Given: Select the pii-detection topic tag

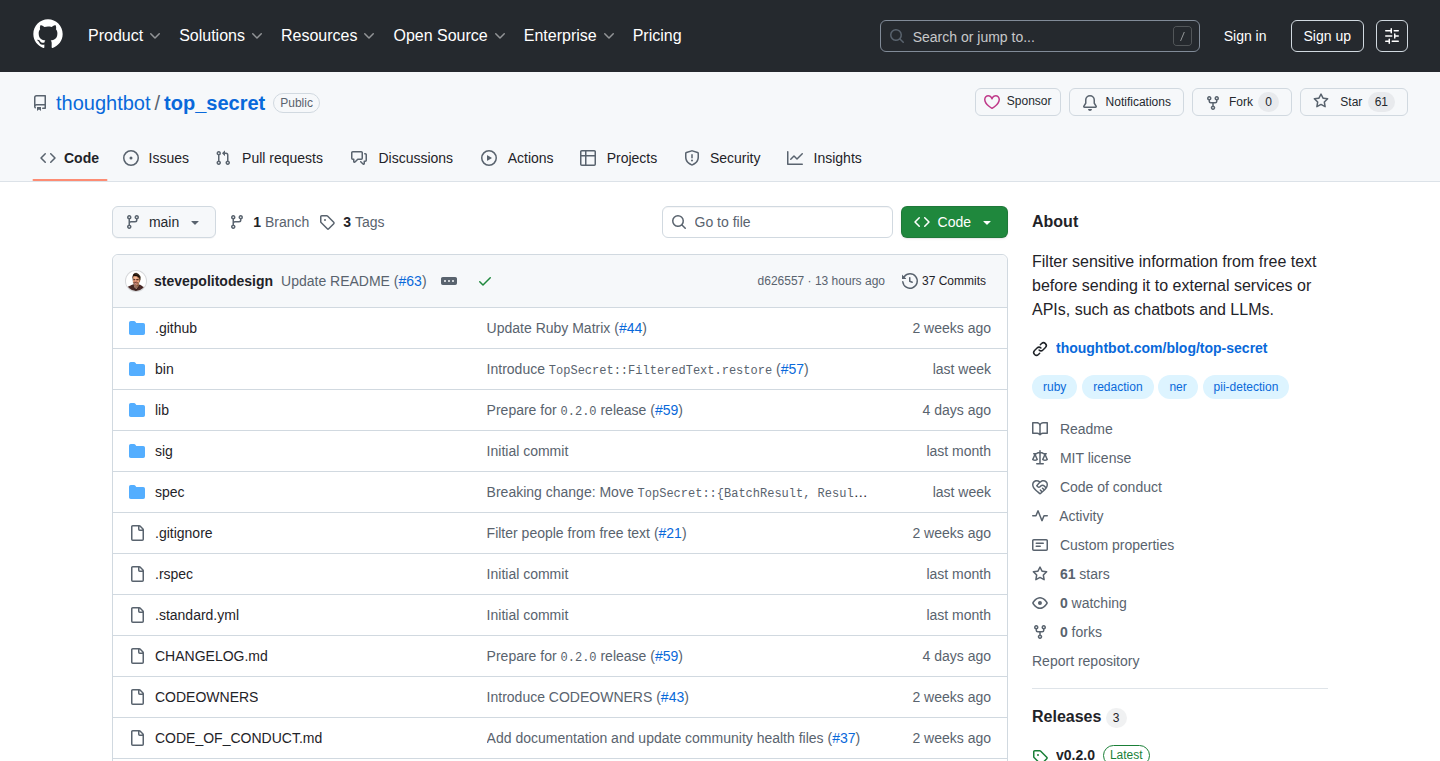Looking at the screenshot, I should coord(1246,387).
